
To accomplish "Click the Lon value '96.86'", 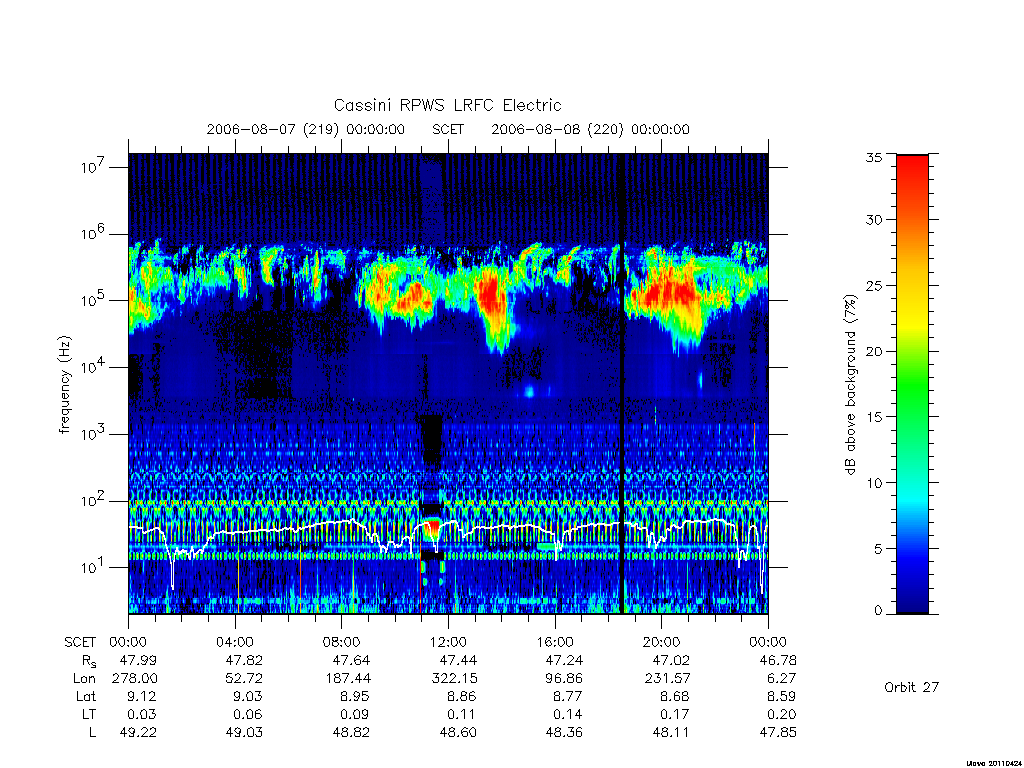I will (x=564, y=679).
